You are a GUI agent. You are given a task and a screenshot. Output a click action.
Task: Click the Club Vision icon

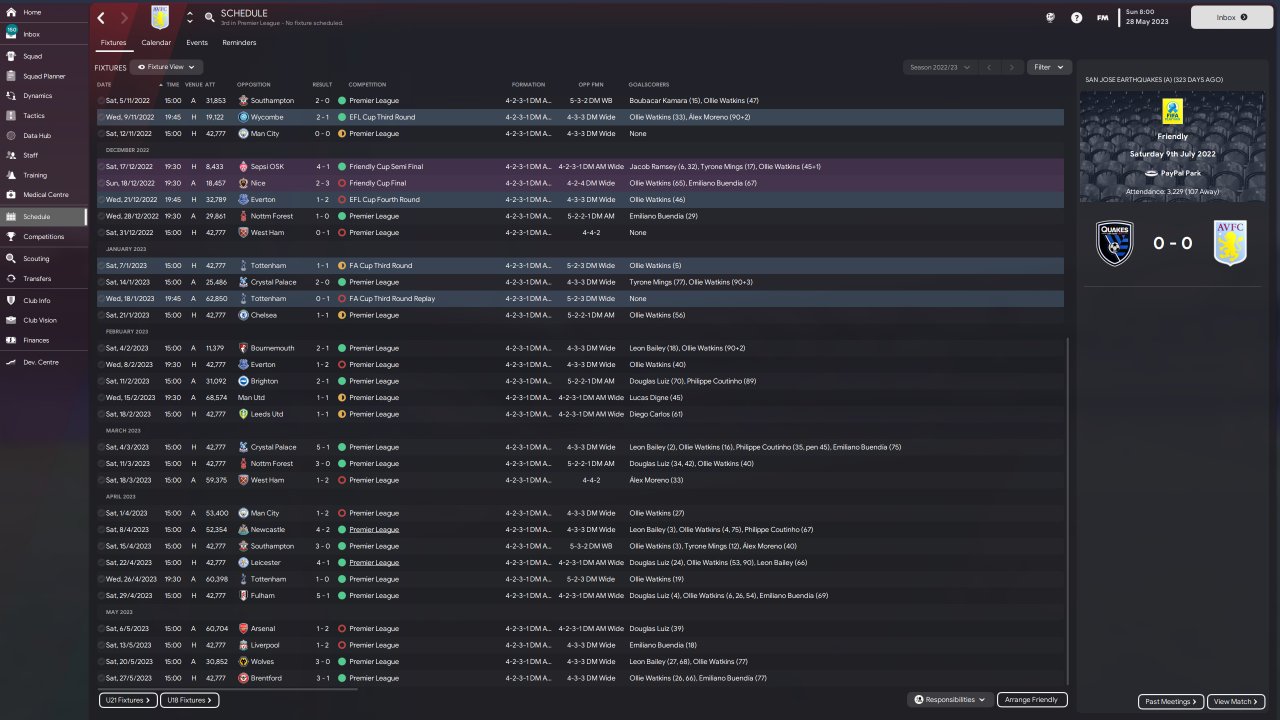(11, 320)
